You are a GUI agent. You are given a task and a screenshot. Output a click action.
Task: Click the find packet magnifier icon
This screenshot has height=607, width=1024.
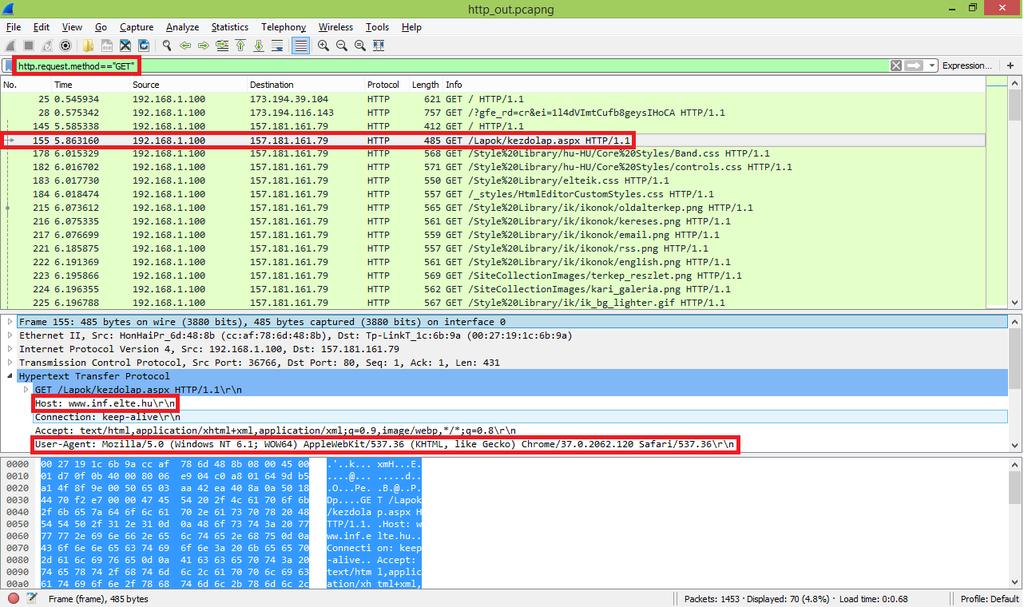(167, 46)
